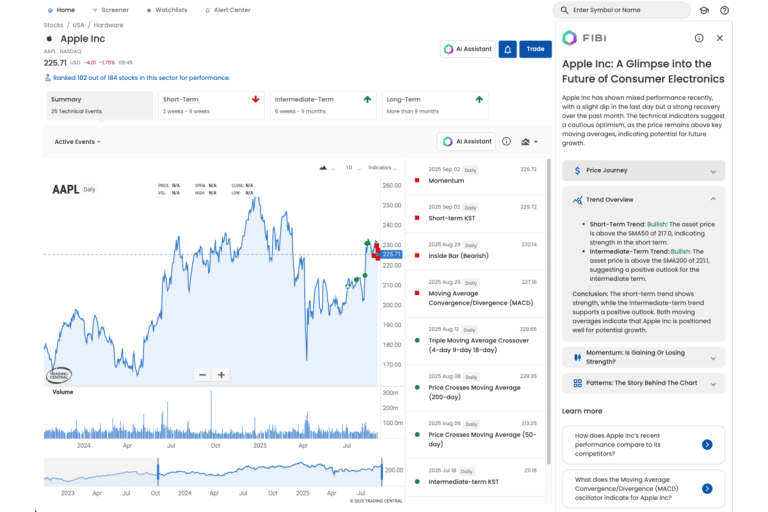Select the Summary tab
This screenshot has height=512, width=768.
[x=99, y=105]
